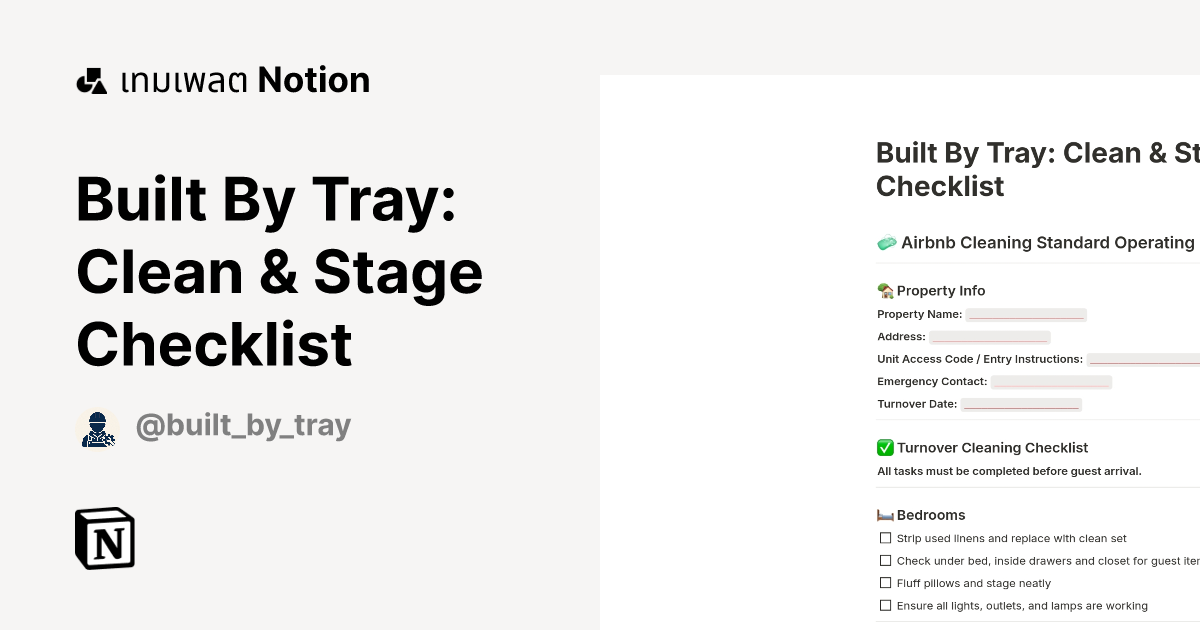Check the 'Check under bed, inside drawers' checkbox

(x=885, y=560)
